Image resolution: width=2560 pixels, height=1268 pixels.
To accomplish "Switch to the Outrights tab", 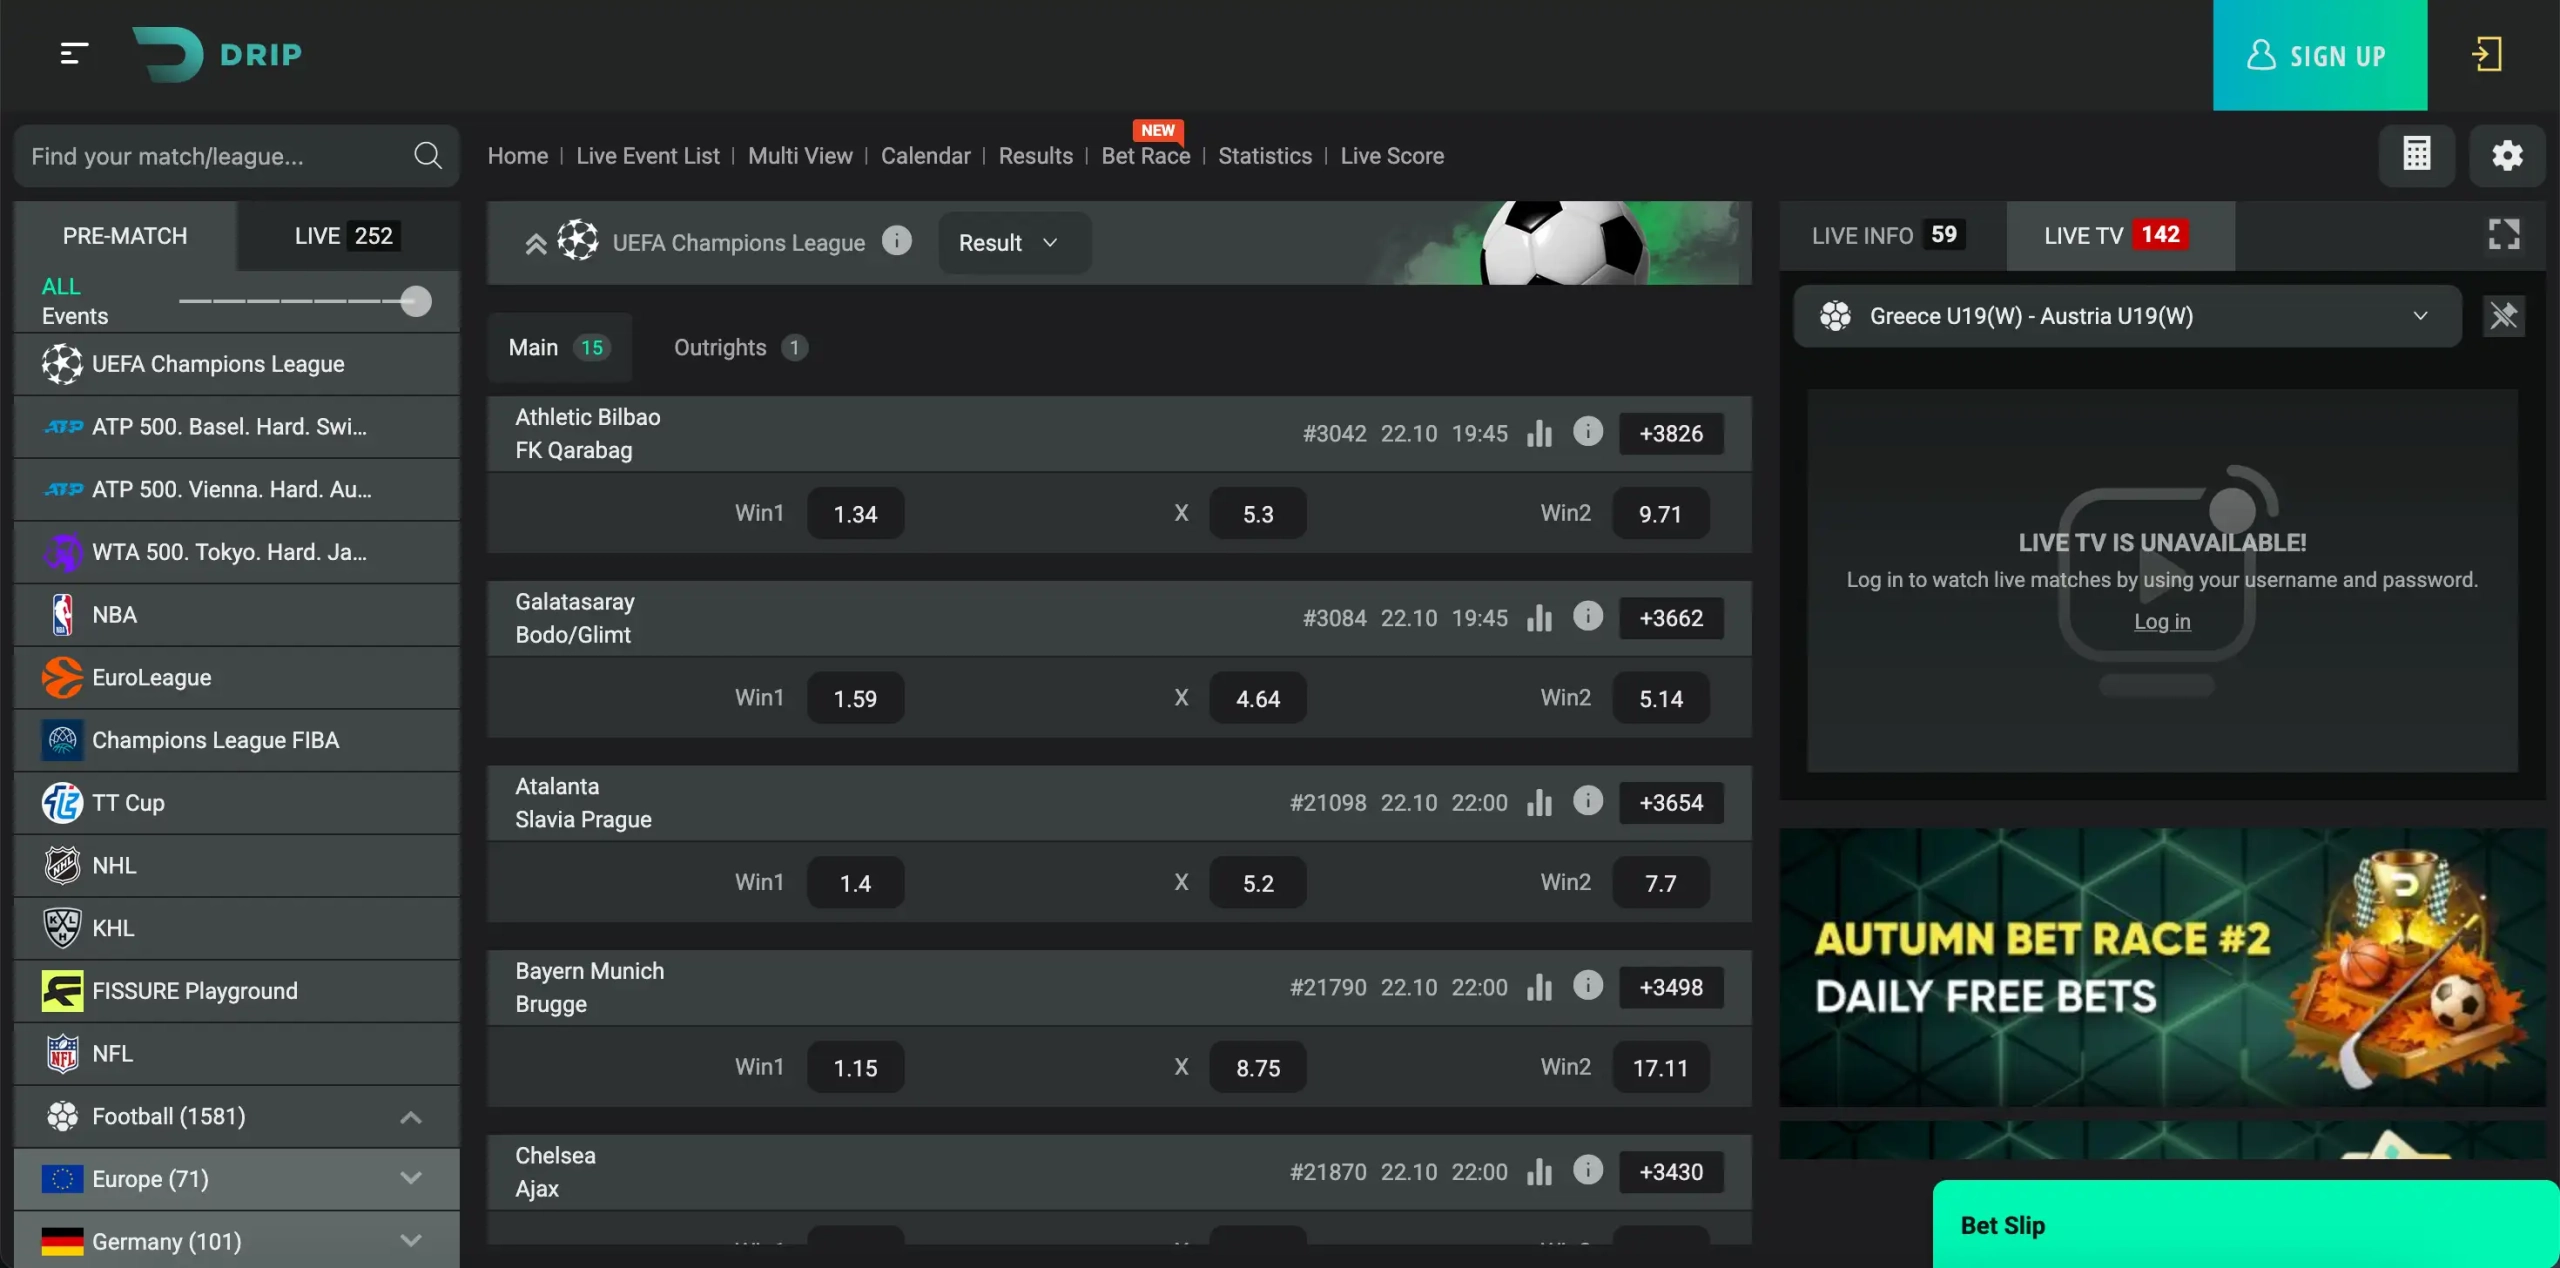I will 738,347.
